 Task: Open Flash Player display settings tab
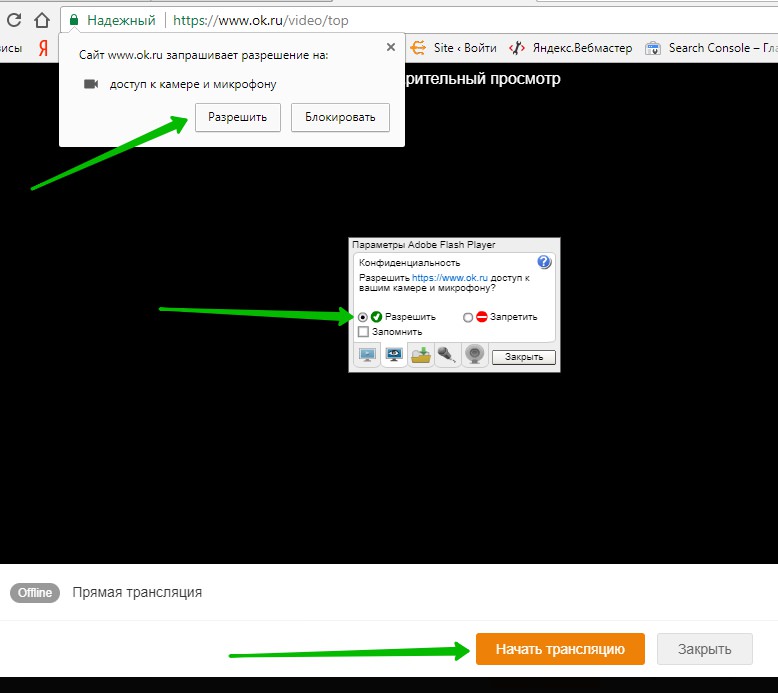click(x=368, y=355)
